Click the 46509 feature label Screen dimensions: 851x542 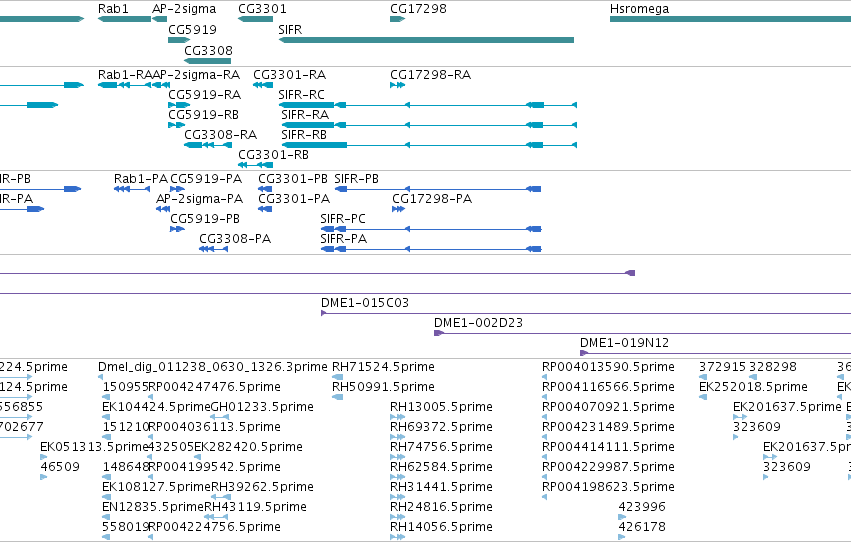60,467
